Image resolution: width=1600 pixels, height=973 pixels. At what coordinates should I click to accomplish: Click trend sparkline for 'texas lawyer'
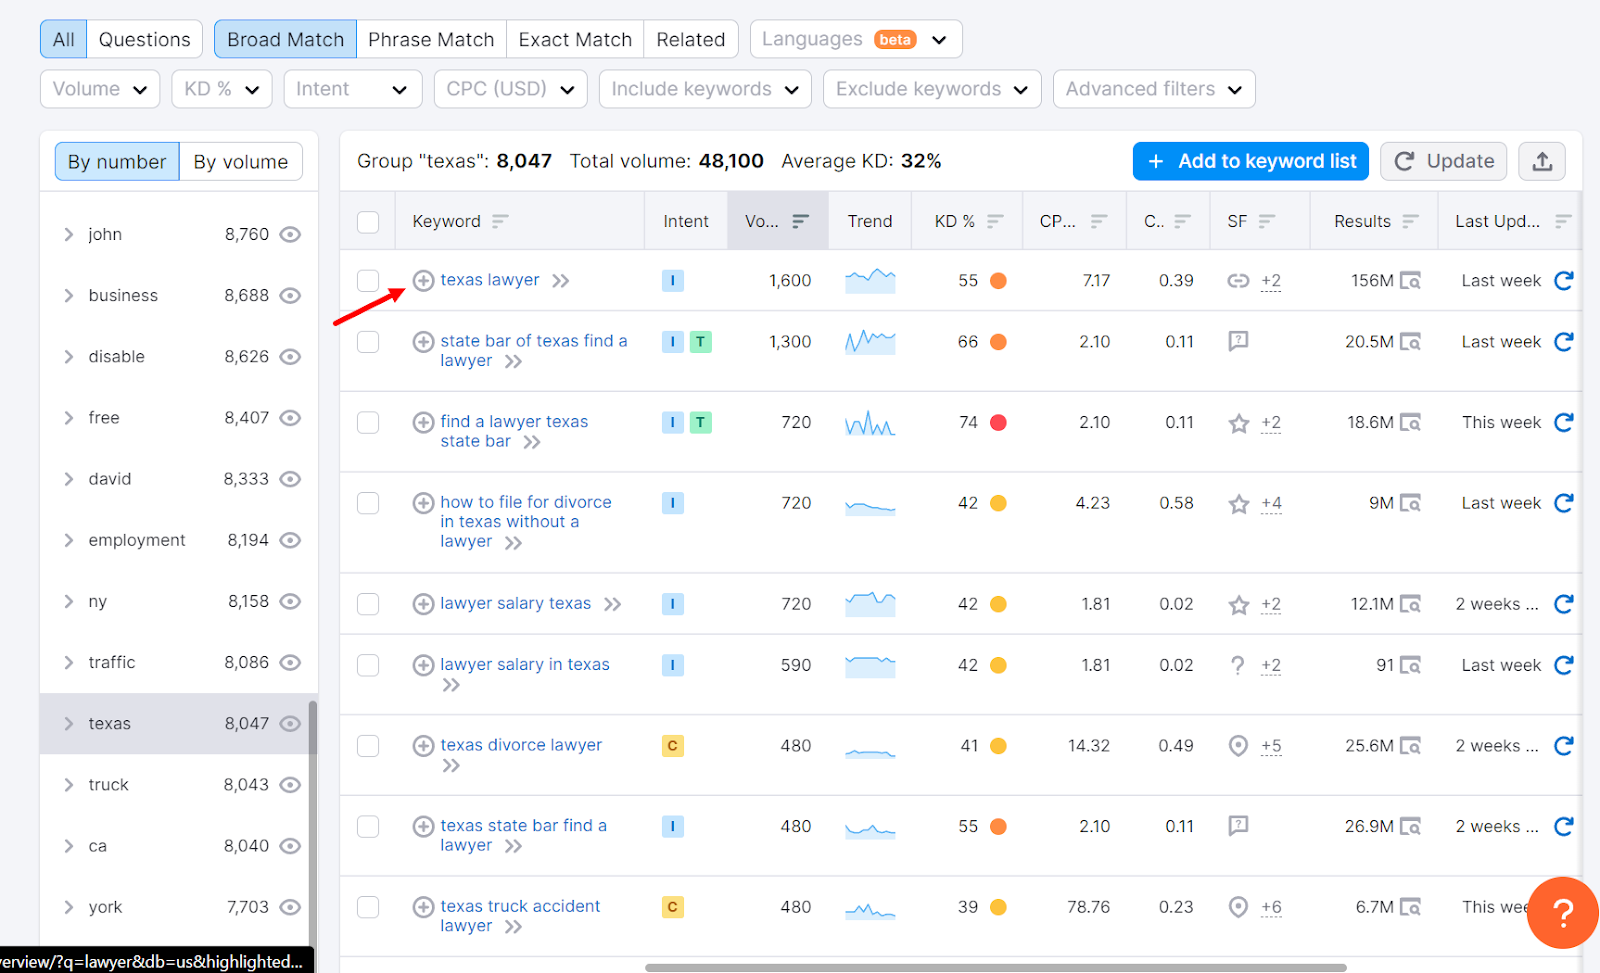coord(870,280)
